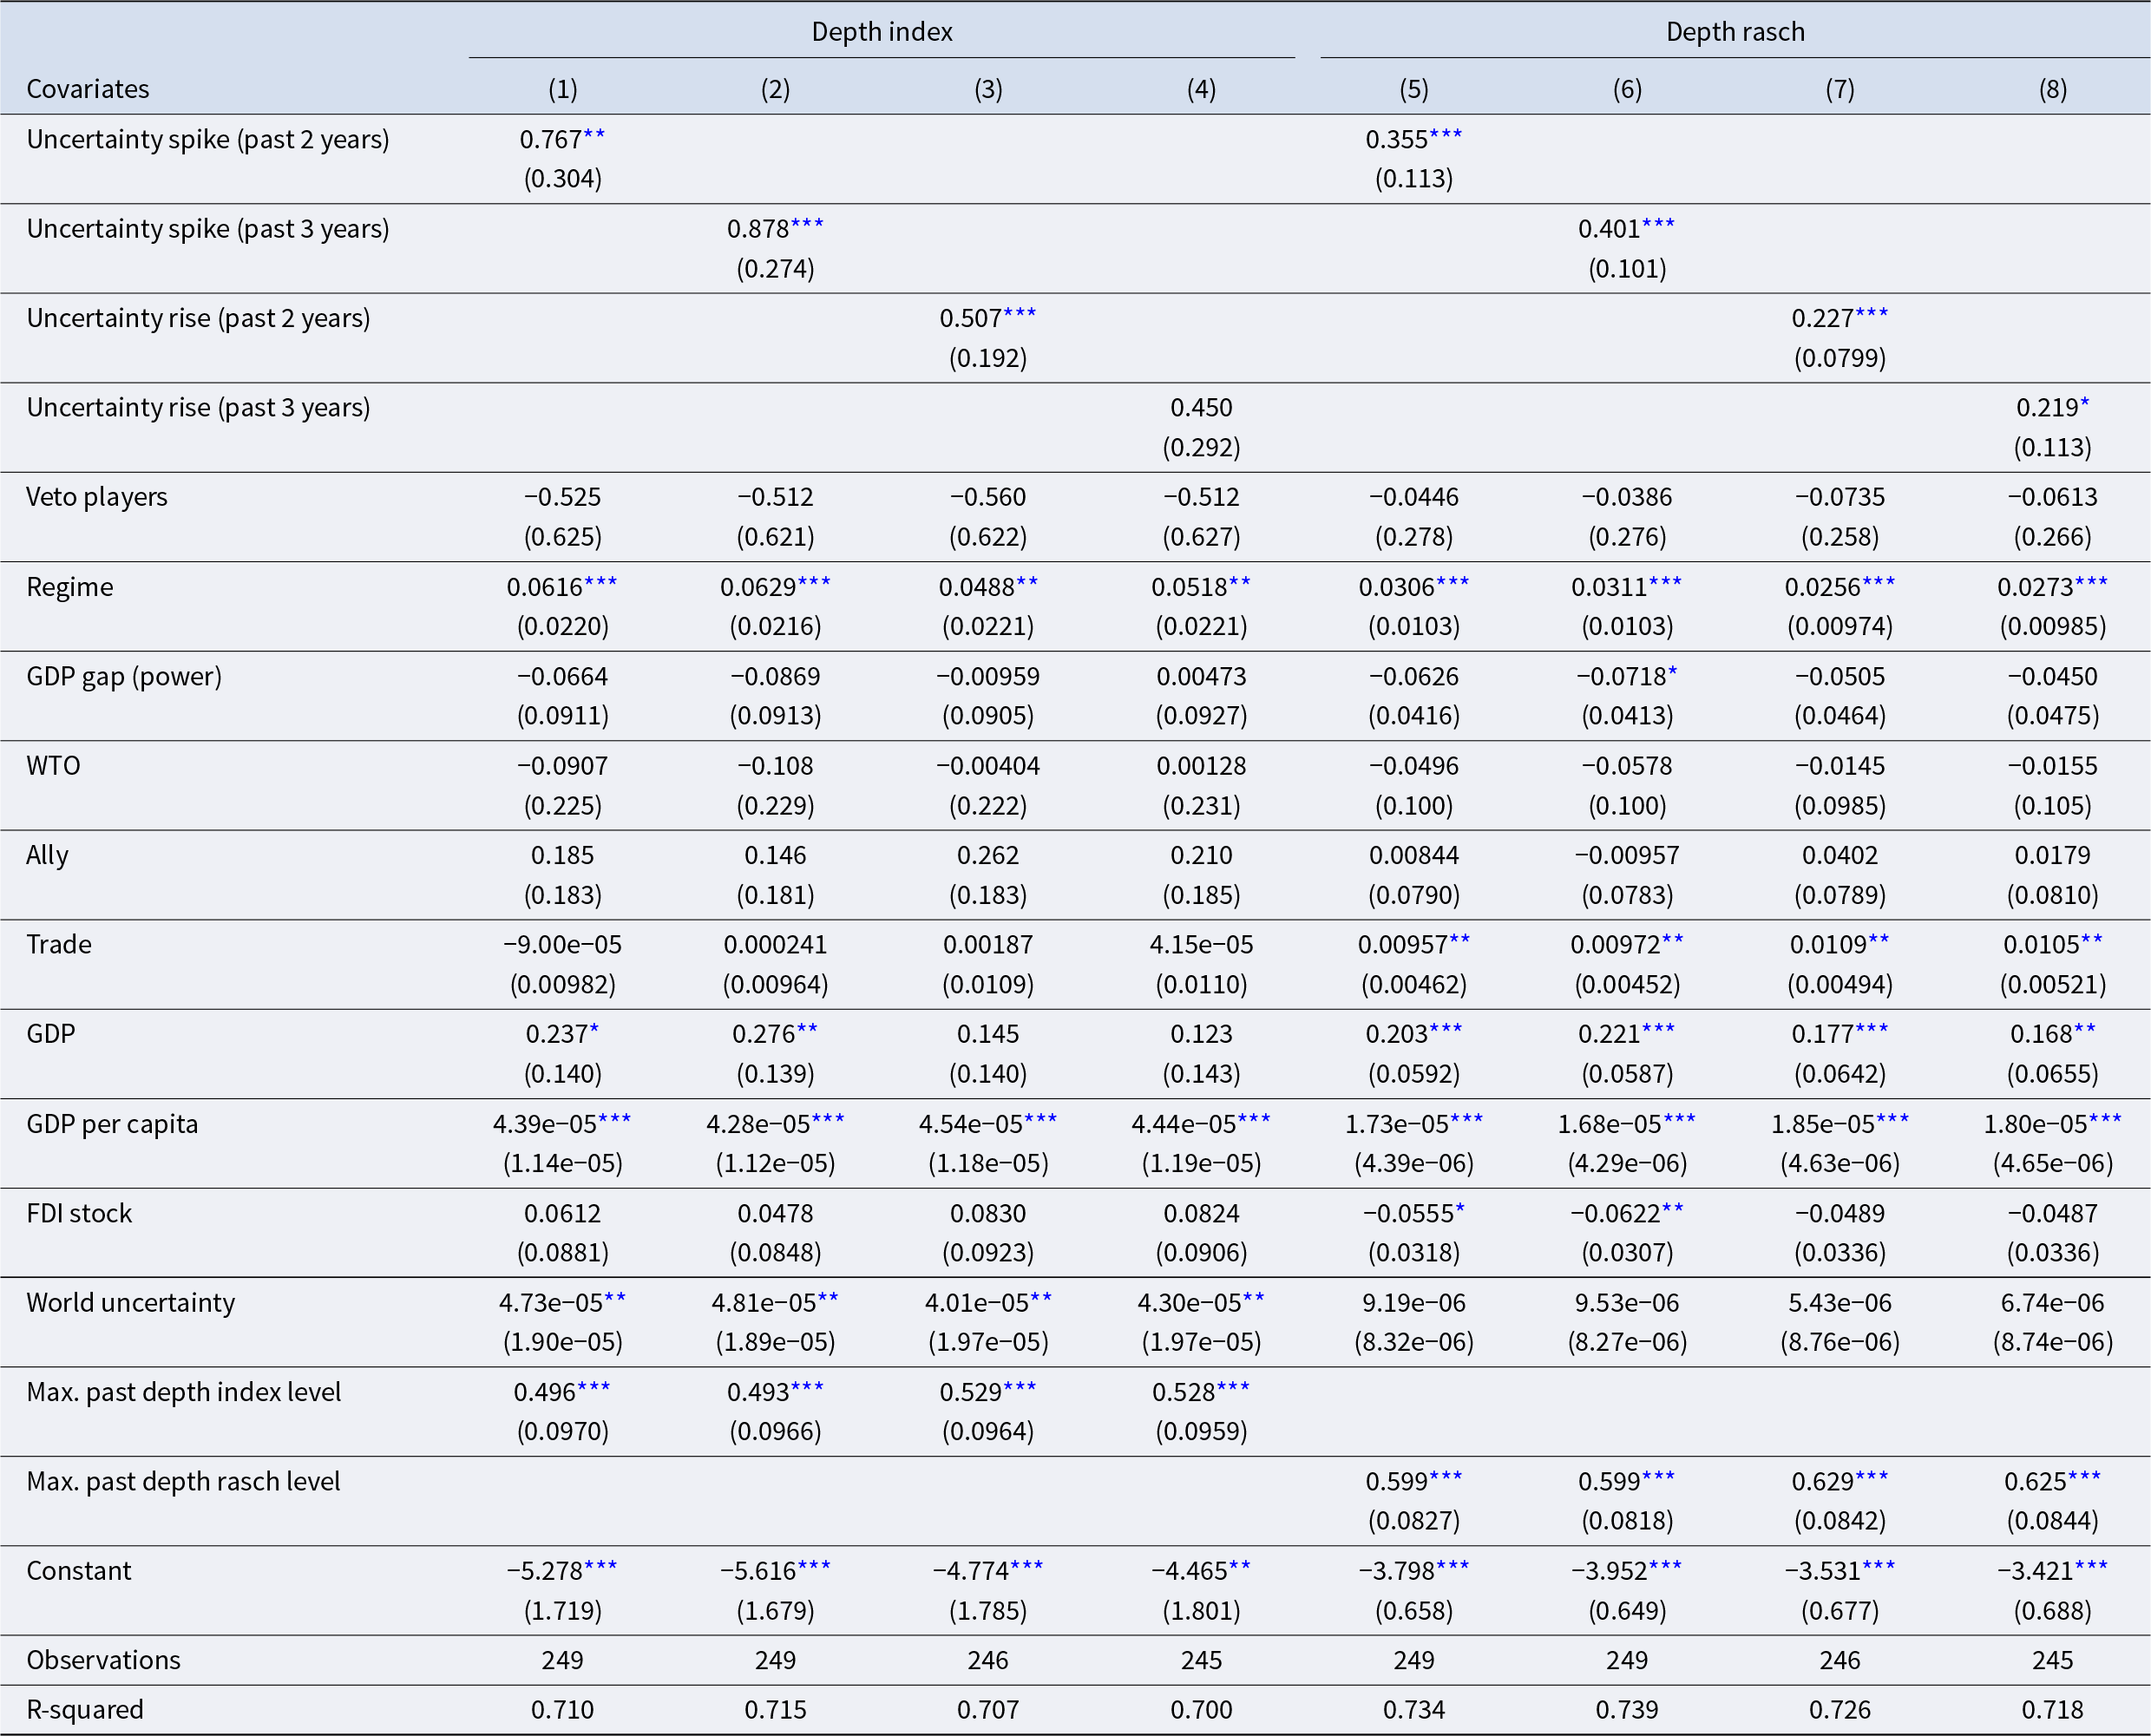Select the Covariates header label
The width and height of the screenshot is (2151, 1736).
click(88, 89)
